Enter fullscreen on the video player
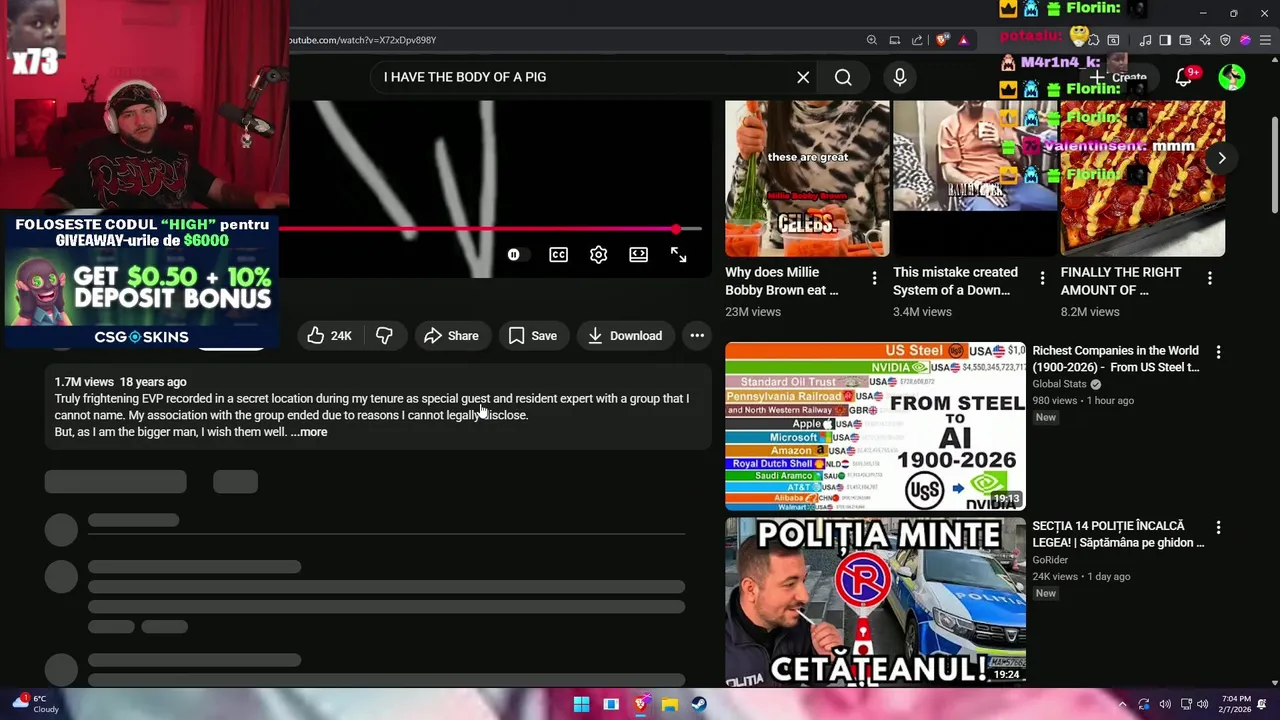This screenshot has height=720, width=1280. click(678, 255)
